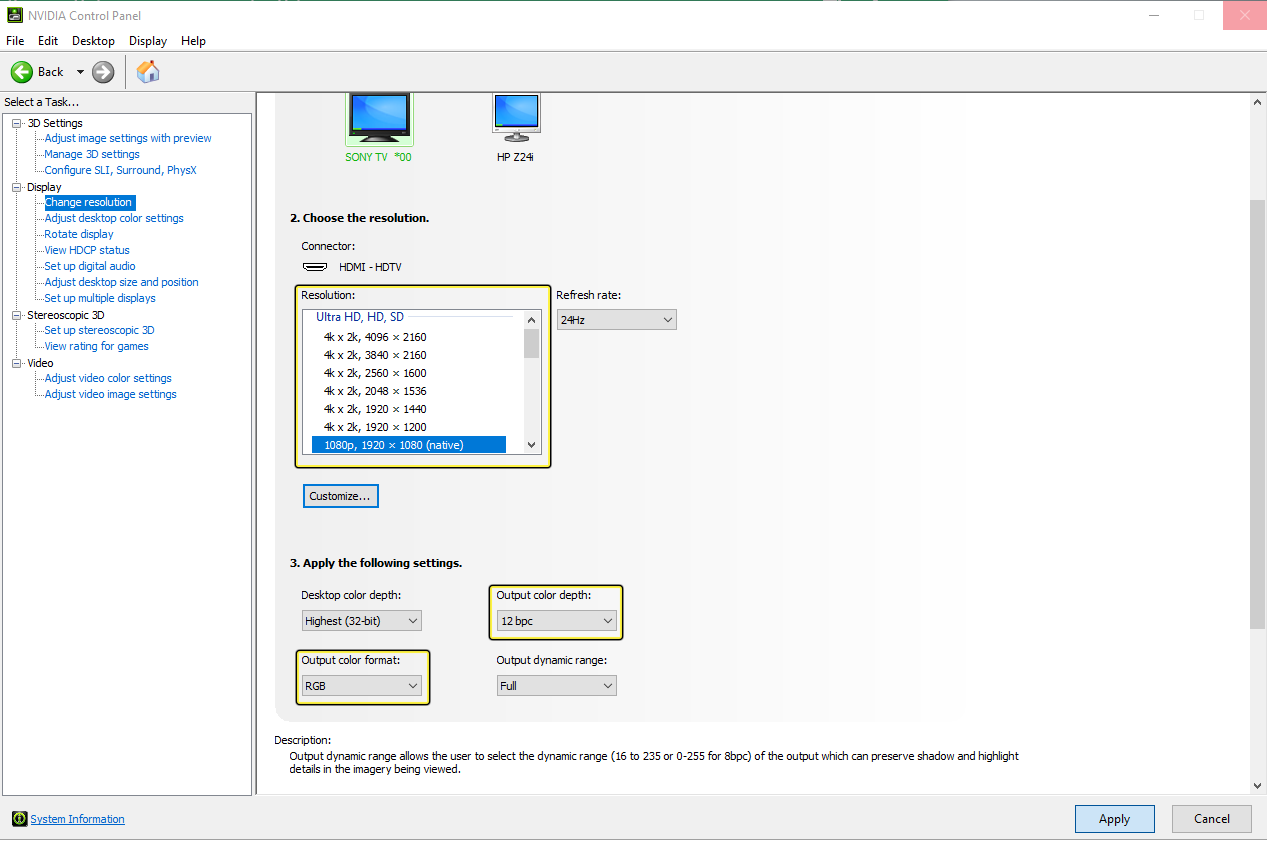Click the System Information icon
1267x841 pixels.
[19, 819]
